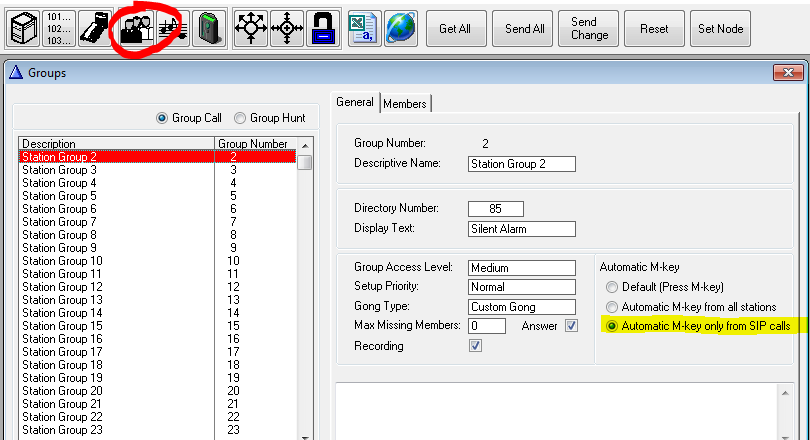Select Station Group 6 row
Image resolution: width=810 pixels, height=440 pixels.
point(158,209)
